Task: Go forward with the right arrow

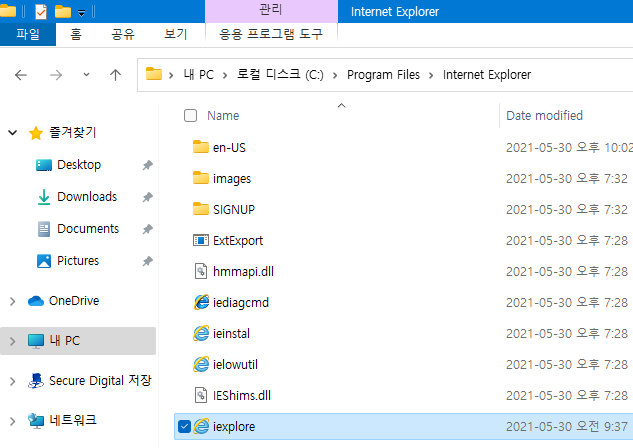Action: (x=56, y=75)
